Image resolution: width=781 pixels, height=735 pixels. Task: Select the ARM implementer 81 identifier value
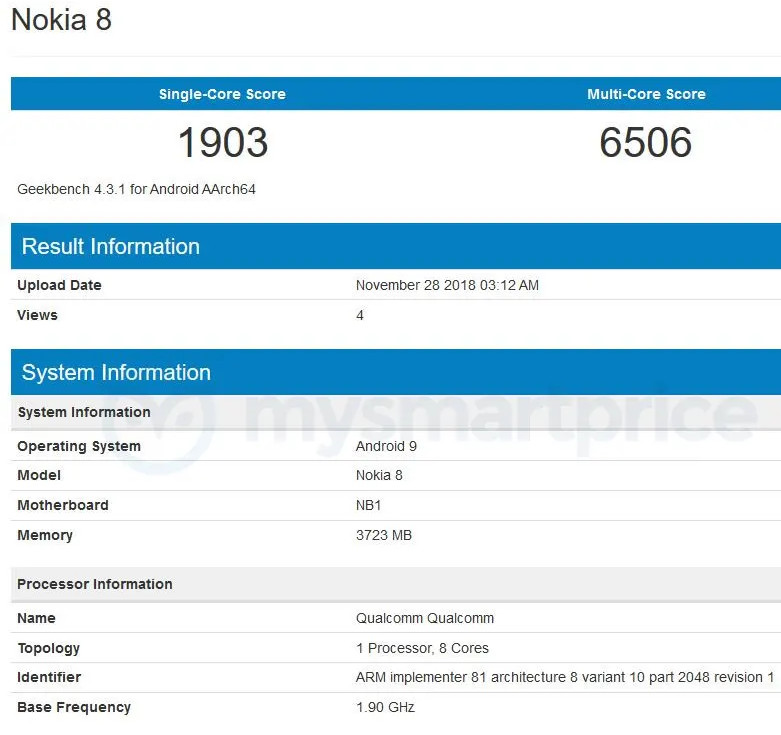[565, 677]
